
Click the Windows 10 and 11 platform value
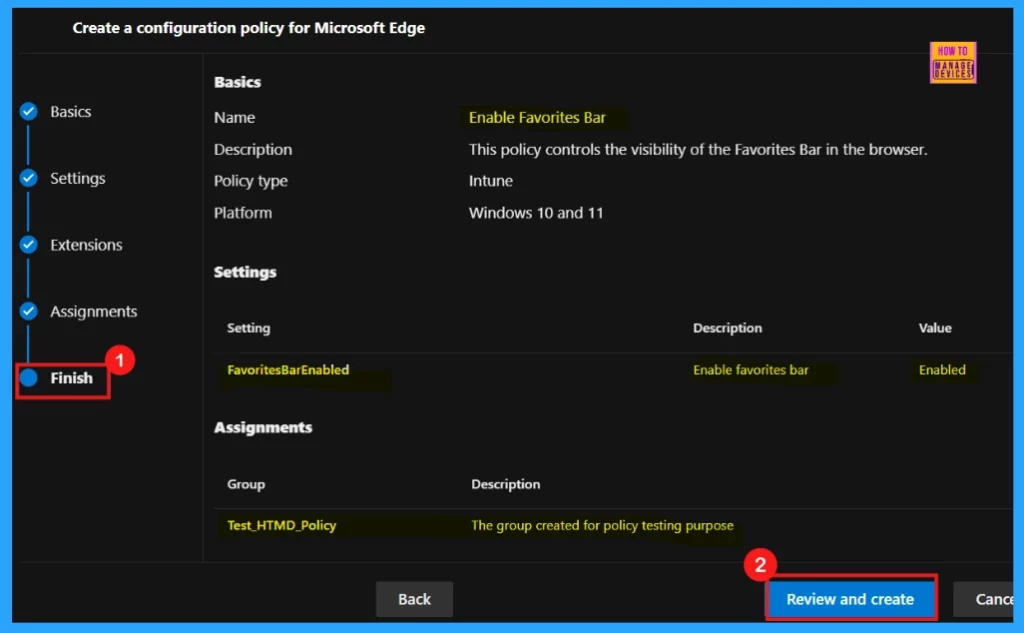[x=536, y=213]
